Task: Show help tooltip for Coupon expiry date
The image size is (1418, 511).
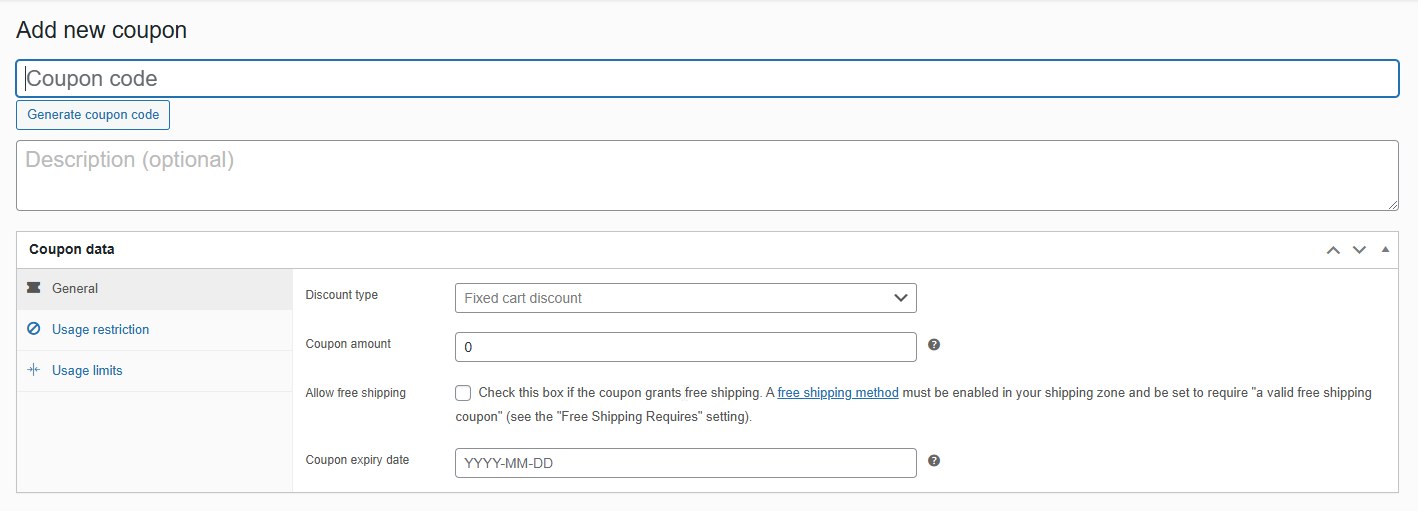Action: pos(934,461)
